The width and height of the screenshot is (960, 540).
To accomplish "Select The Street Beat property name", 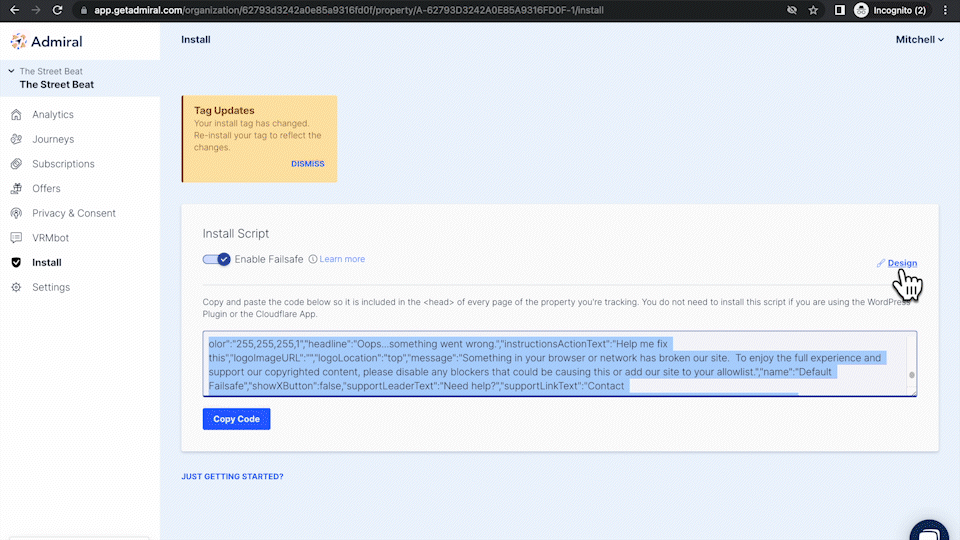I will 56,84.
